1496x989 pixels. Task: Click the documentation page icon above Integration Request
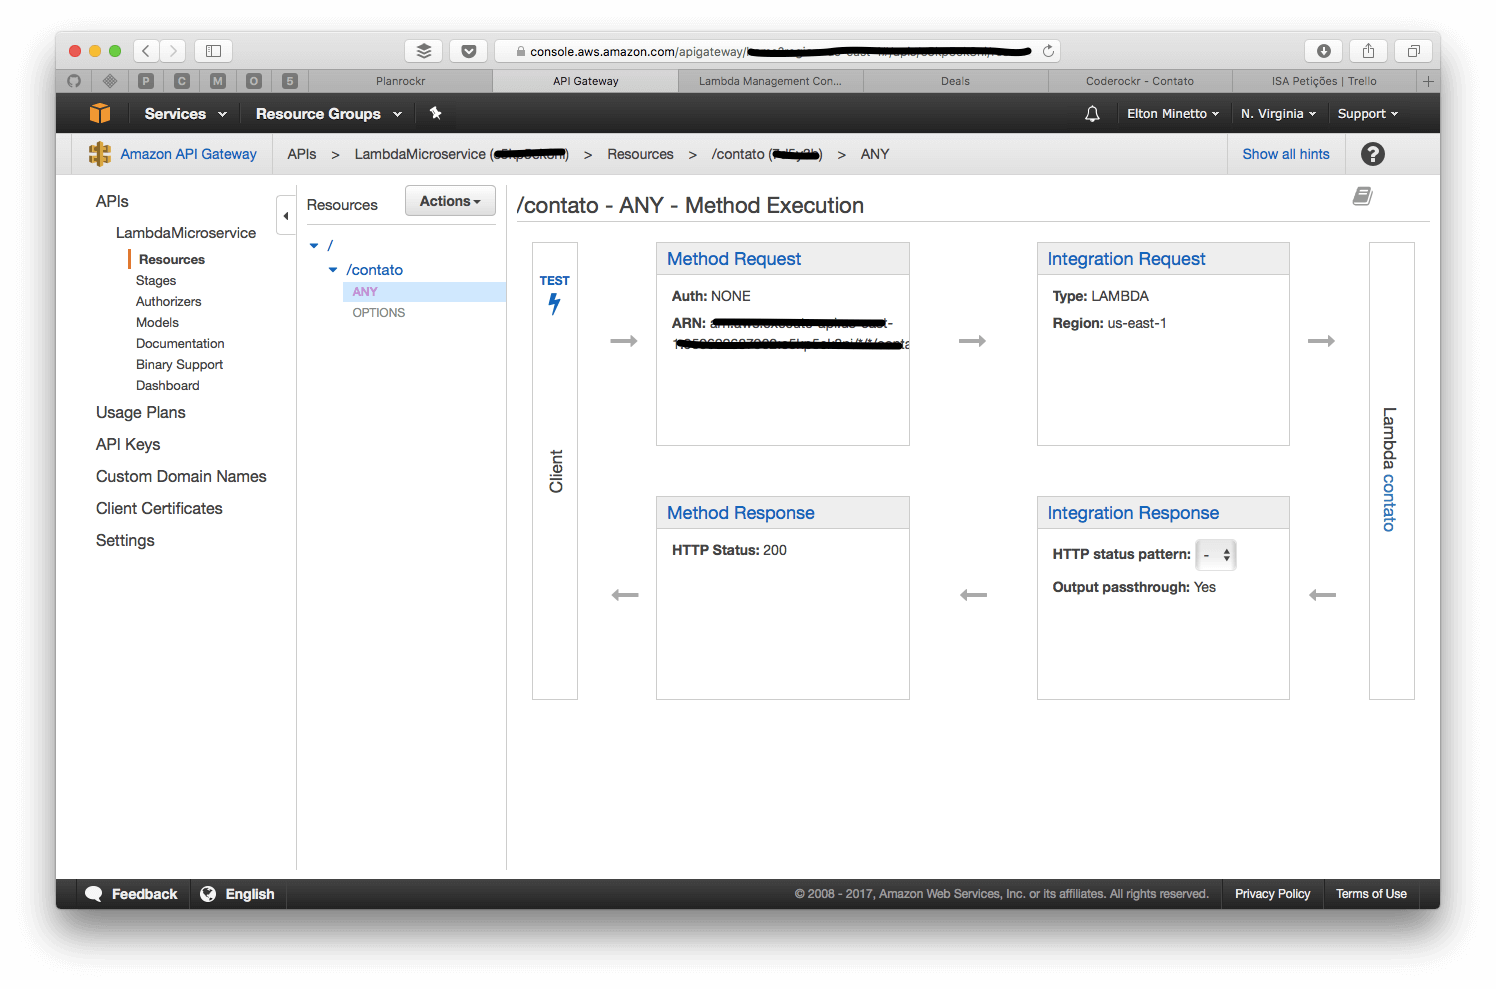[1362, 196]
